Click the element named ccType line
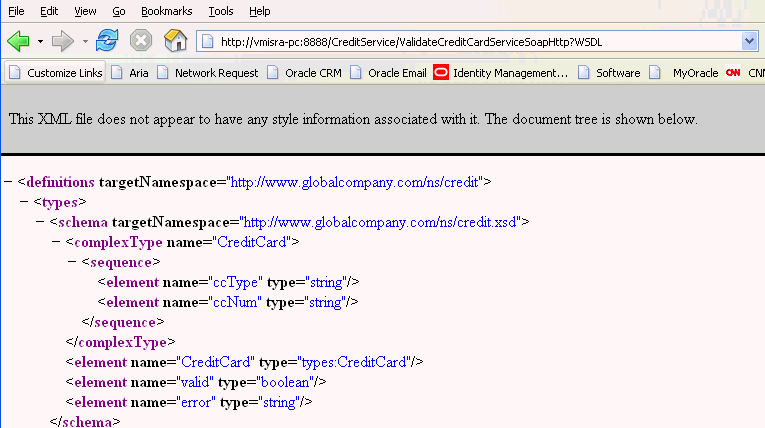The width and height of the screenshot is (765, 428). click(x=228, y=282)
